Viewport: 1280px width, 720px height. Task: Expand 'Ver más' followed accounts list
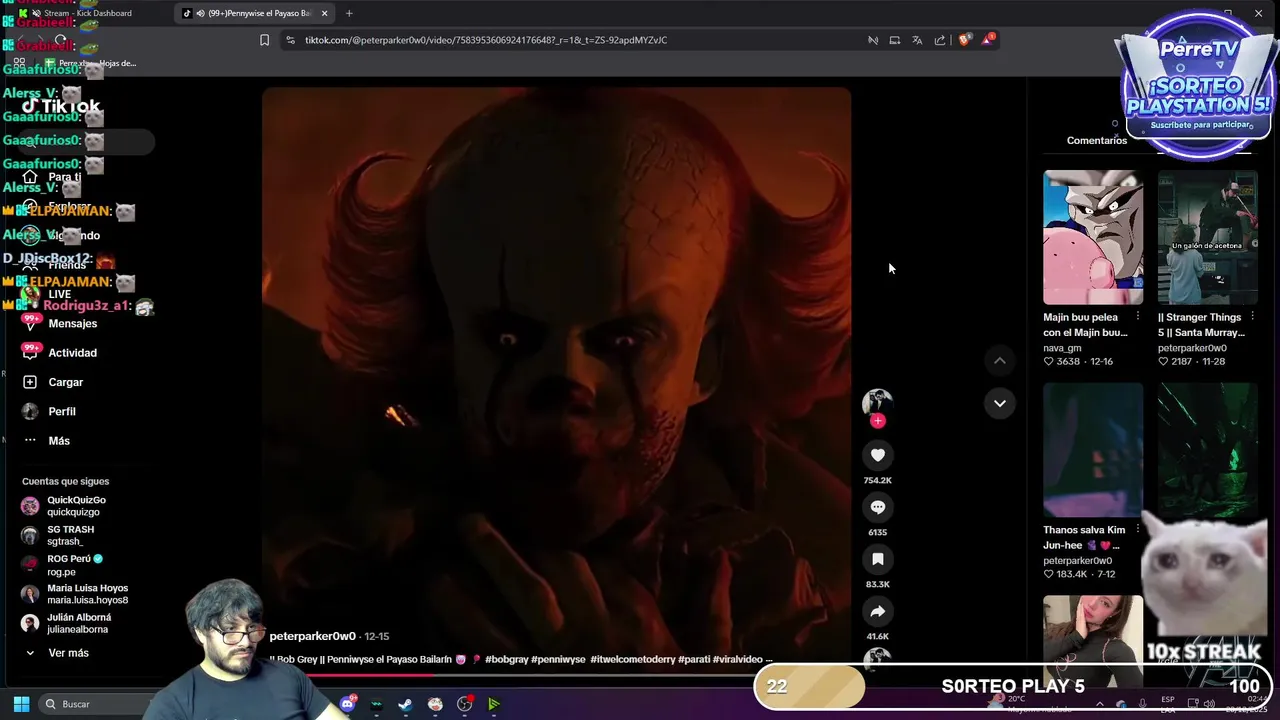pyautogui.click(x=57, y=653)
